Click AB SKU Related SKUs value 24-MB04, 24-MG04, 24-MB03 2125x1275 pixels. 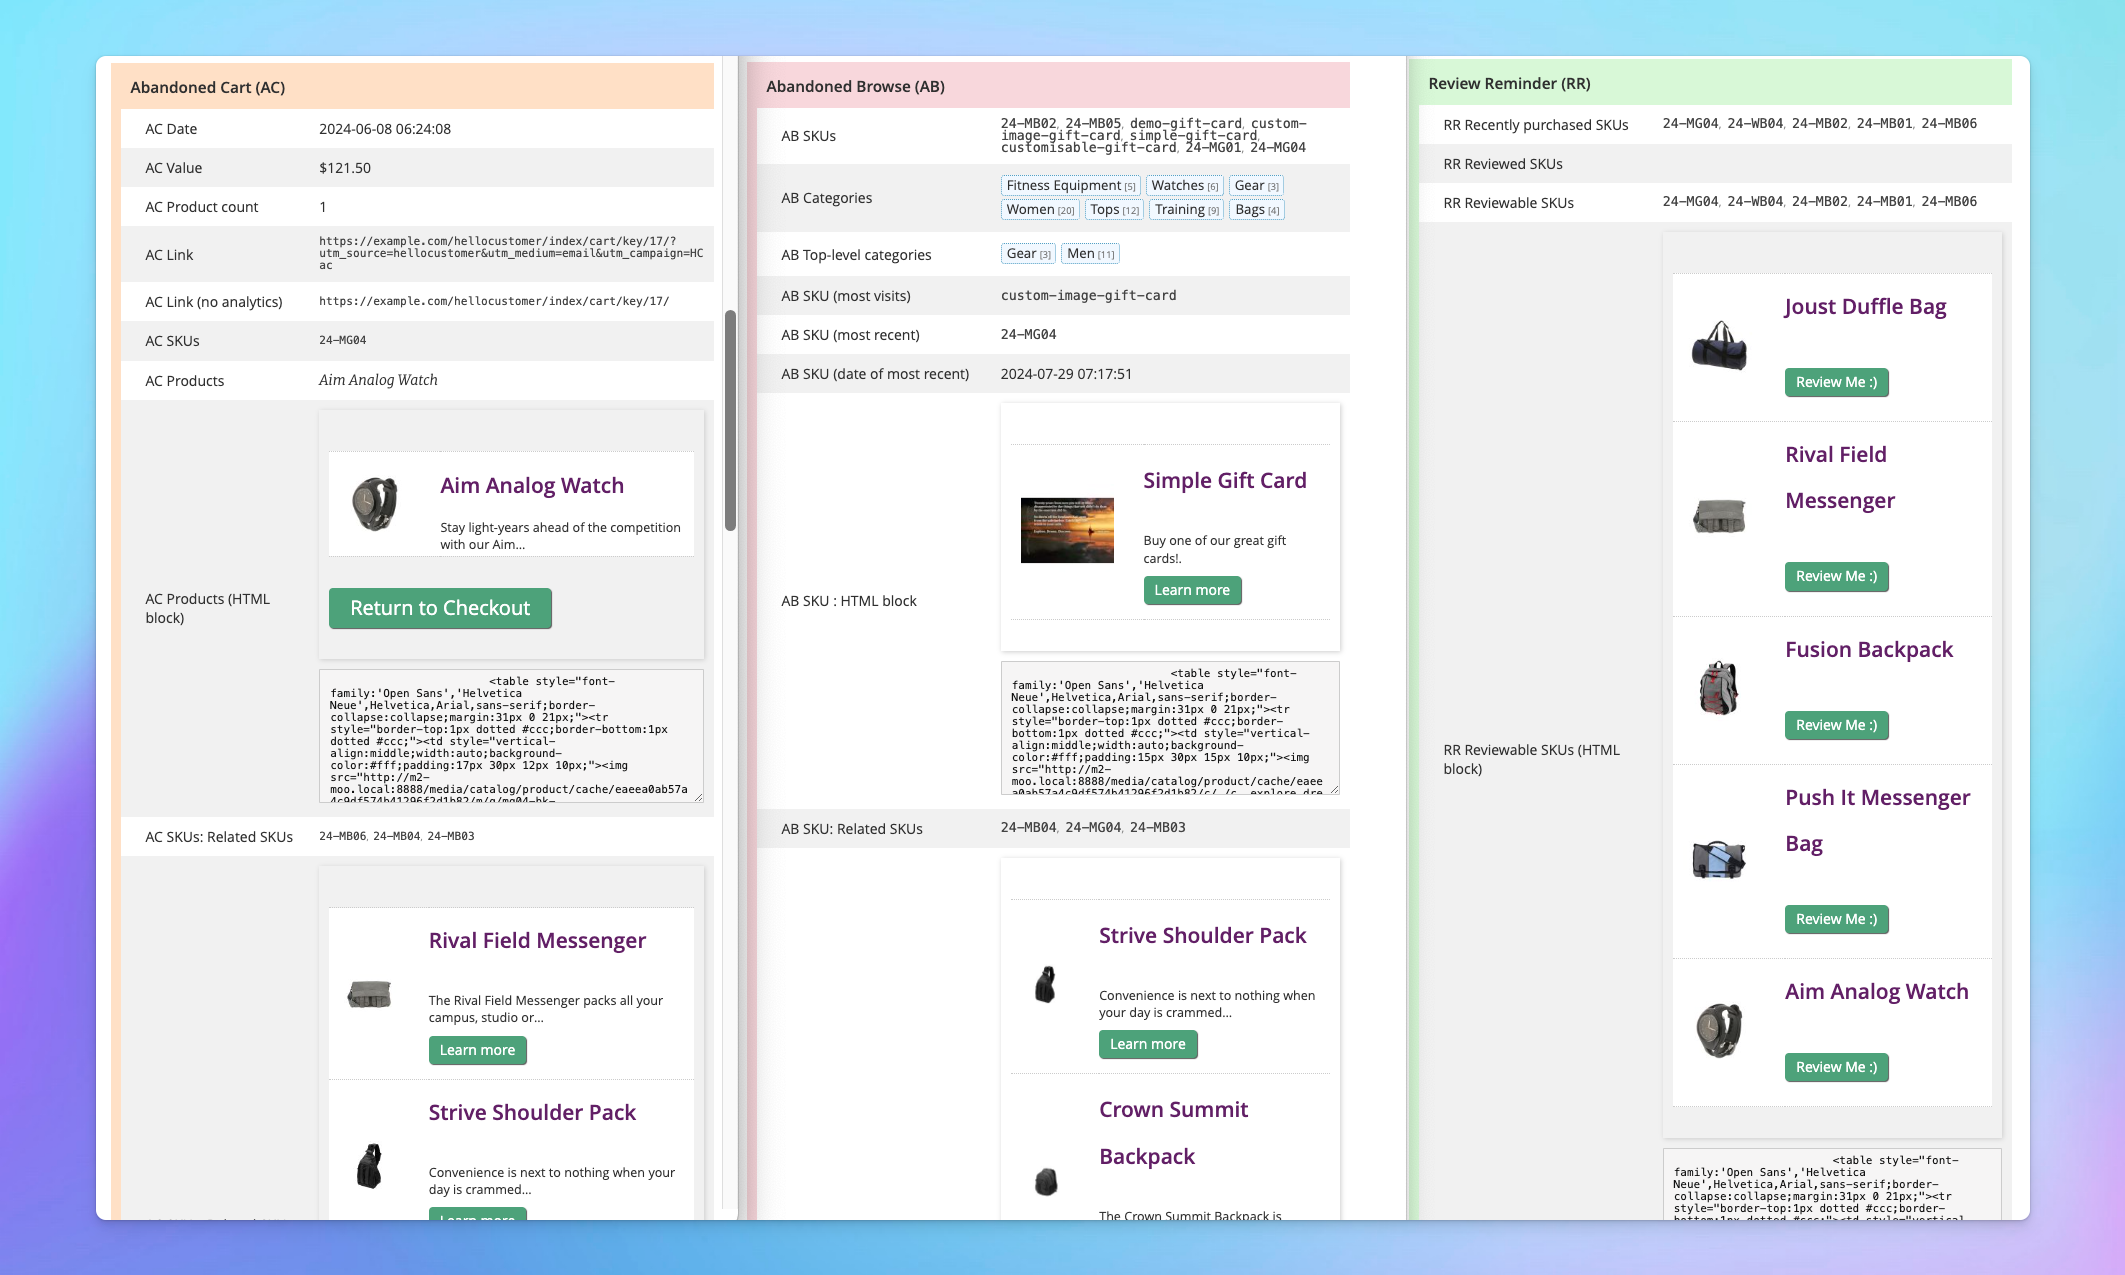tap(1093, 828)
